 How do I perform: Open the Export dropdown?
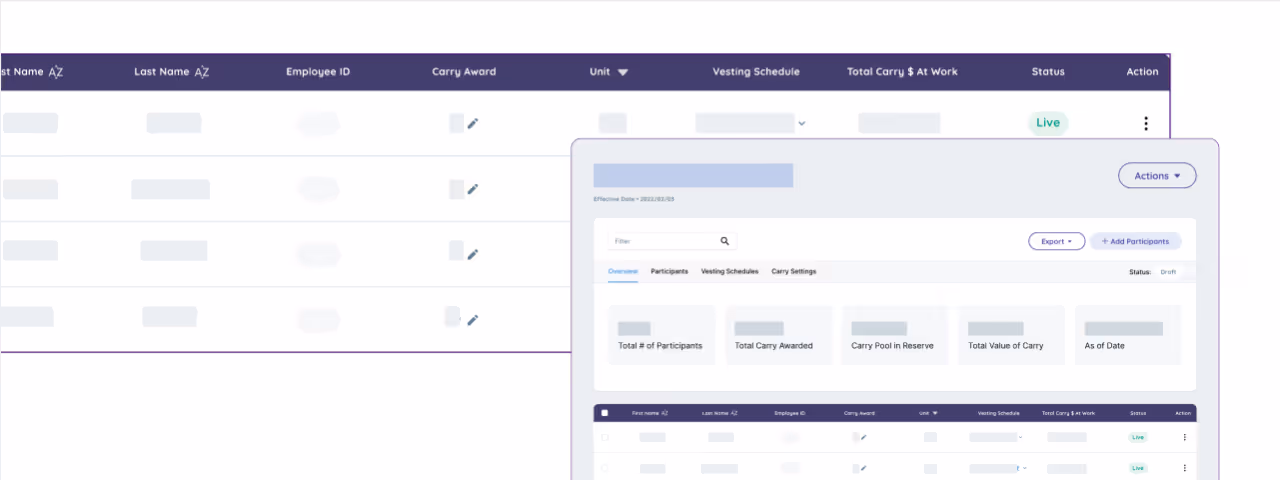click(1056, 241)
